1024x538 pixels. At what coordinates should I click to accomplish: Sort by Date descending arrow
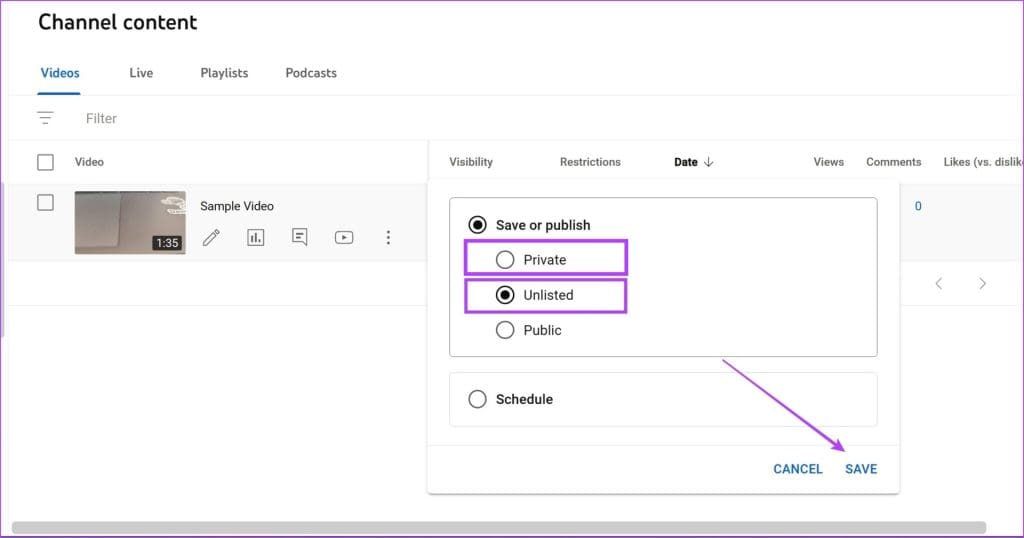pyautogui.click(x=709, y=162)
